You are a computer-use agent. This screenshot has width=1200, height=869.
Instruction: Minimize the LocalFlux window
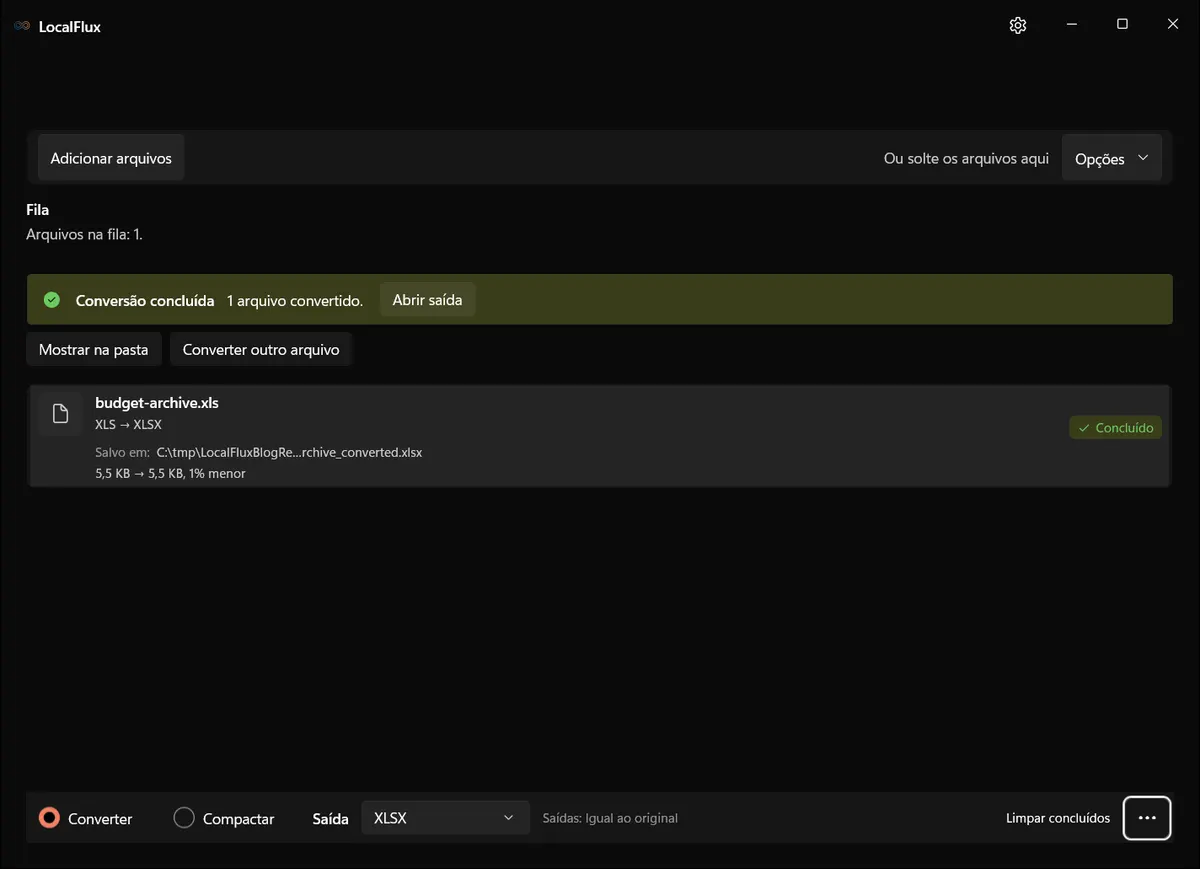coord(1072,25)
